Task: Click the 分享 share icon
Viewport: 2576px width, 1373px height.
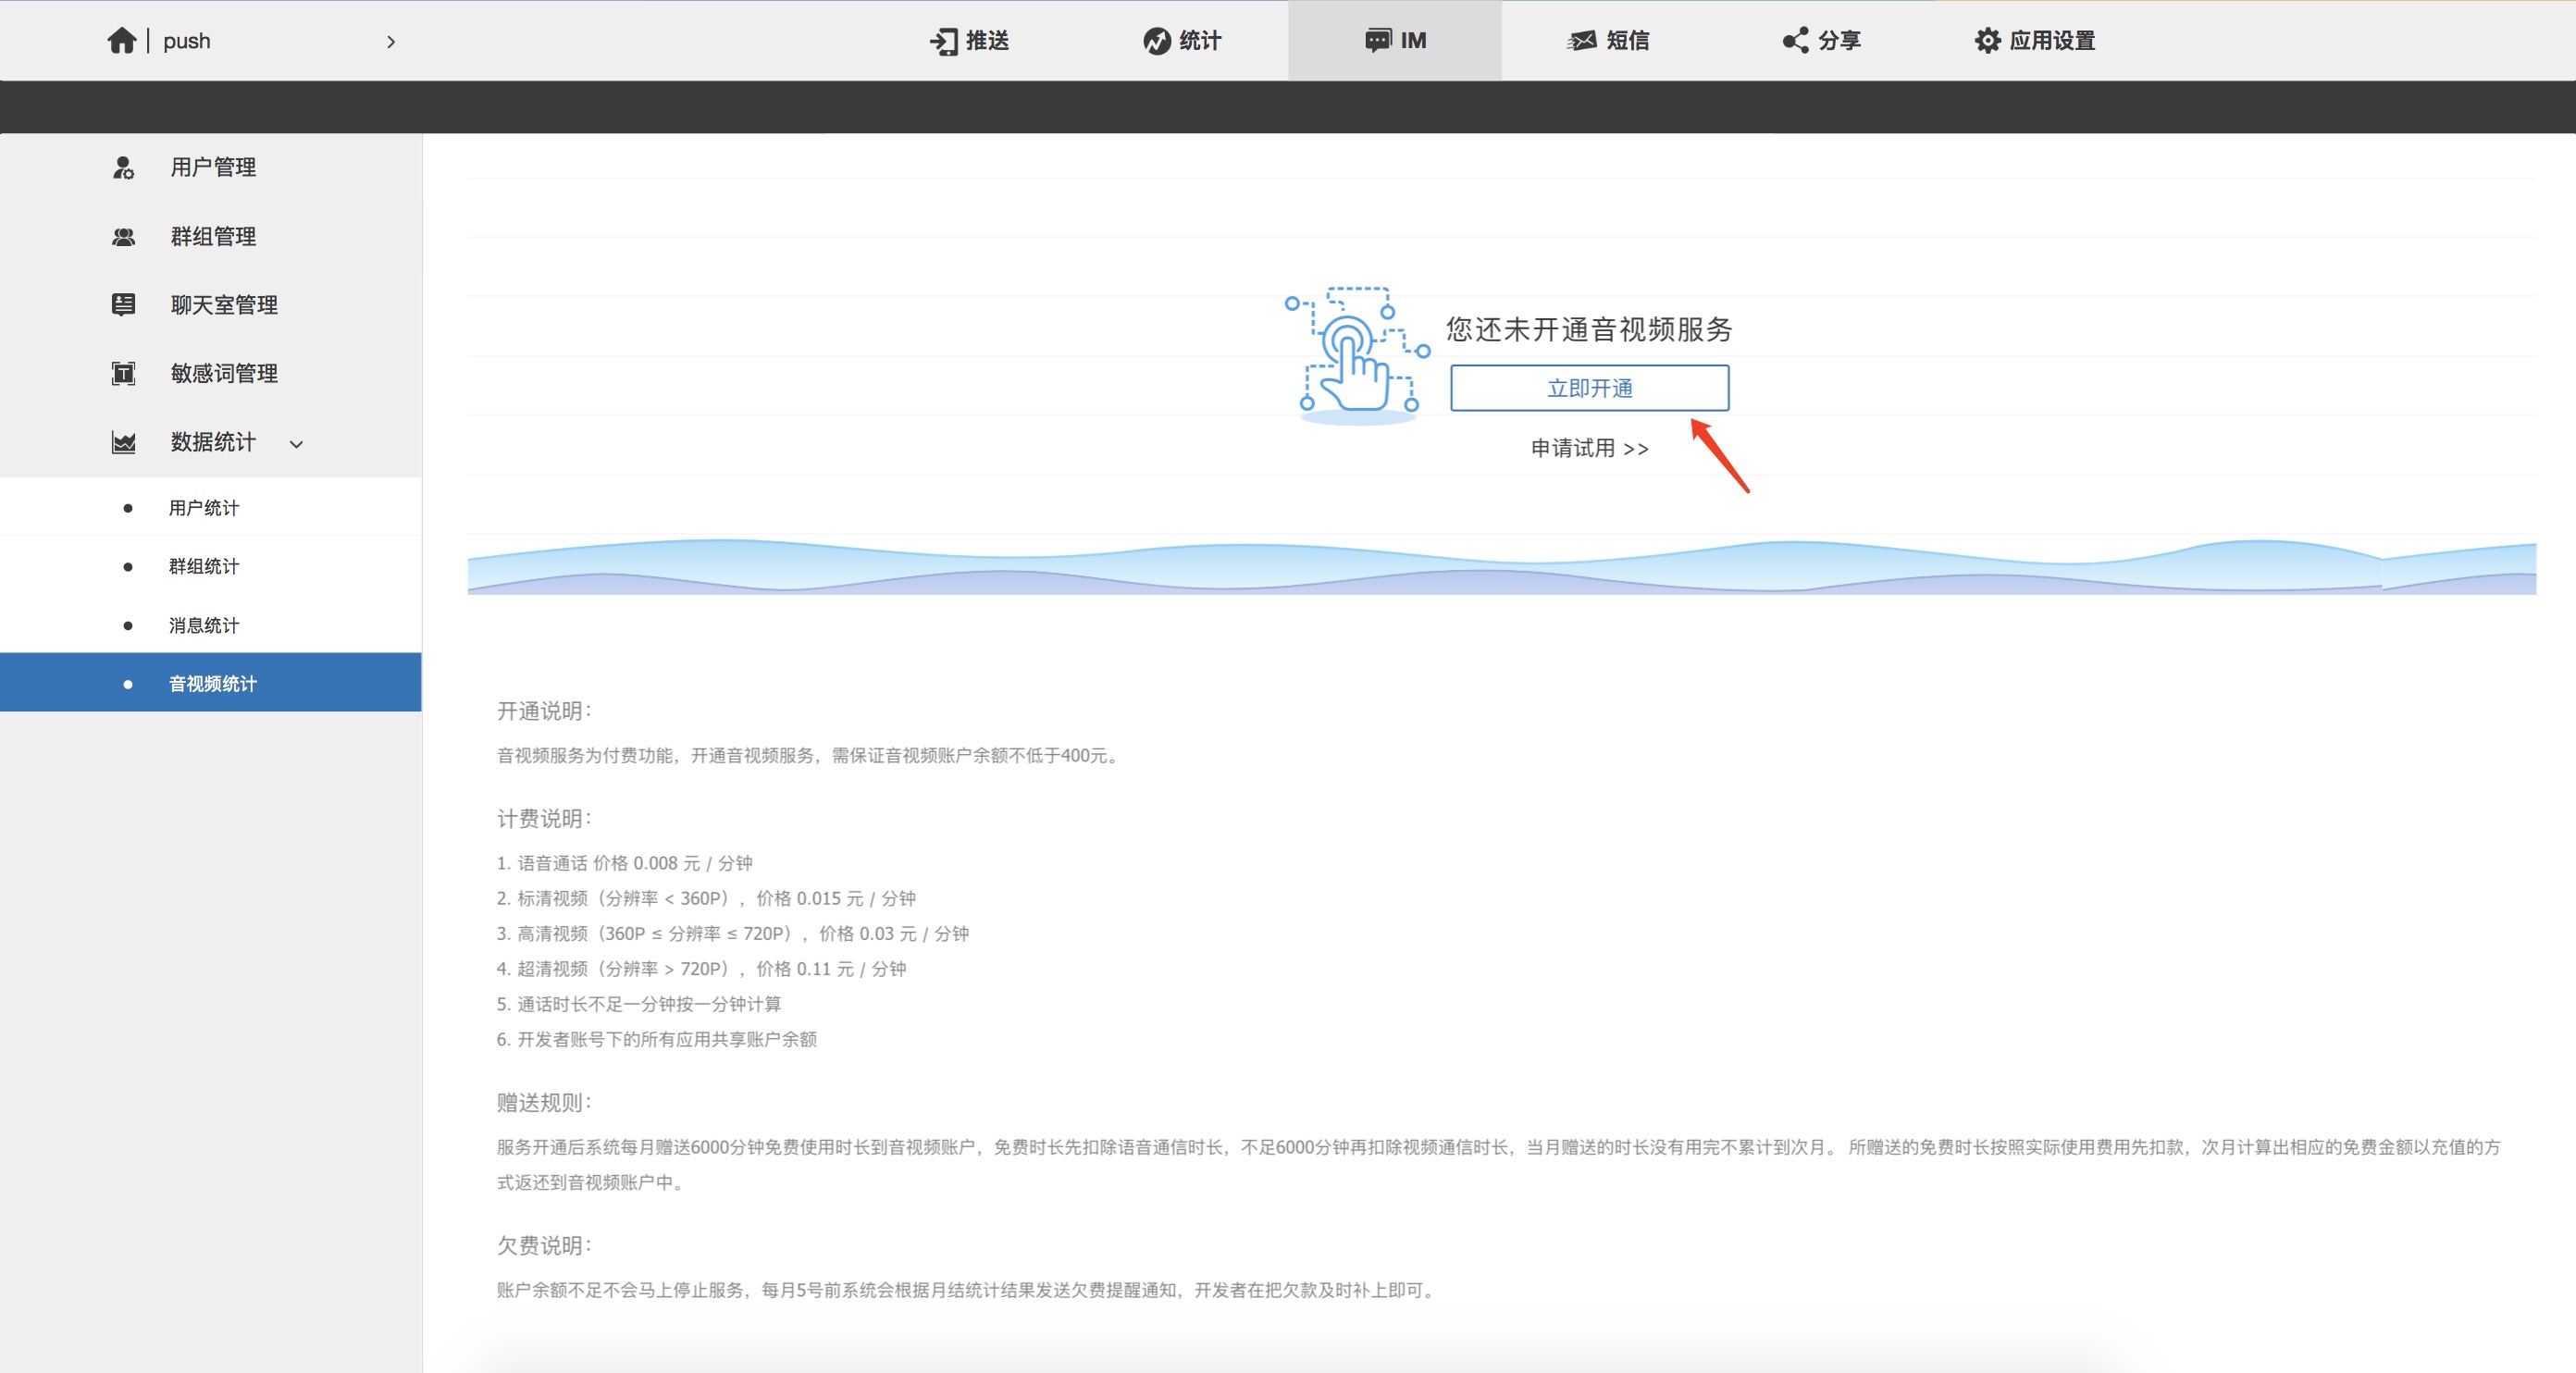Action: pos(1795,41)
